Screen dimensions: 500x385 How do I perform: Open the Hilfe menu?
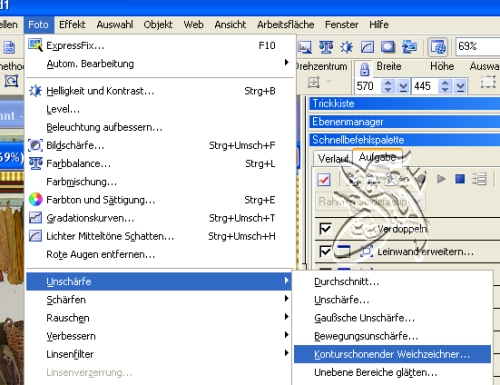tap(379, 25)
